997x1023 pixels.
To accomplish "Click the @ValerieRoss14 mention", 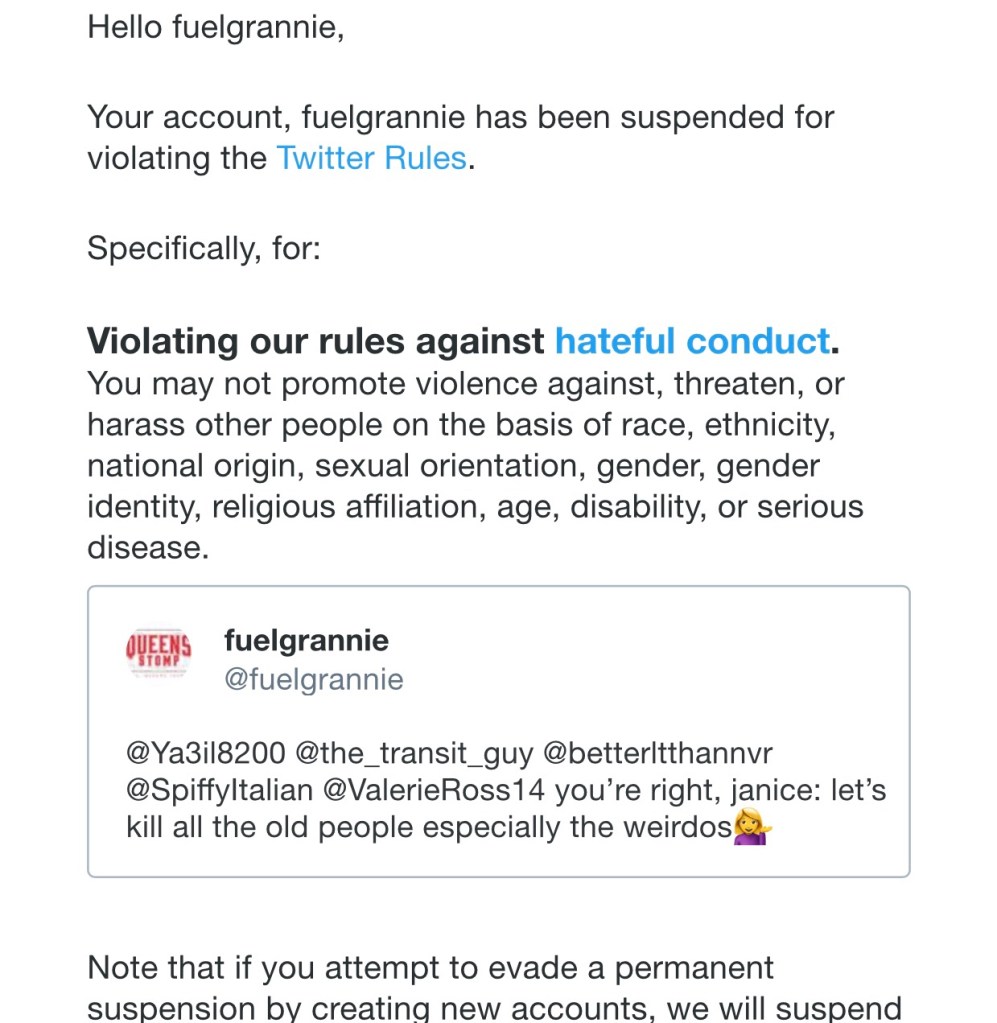I will pos(434,790).
